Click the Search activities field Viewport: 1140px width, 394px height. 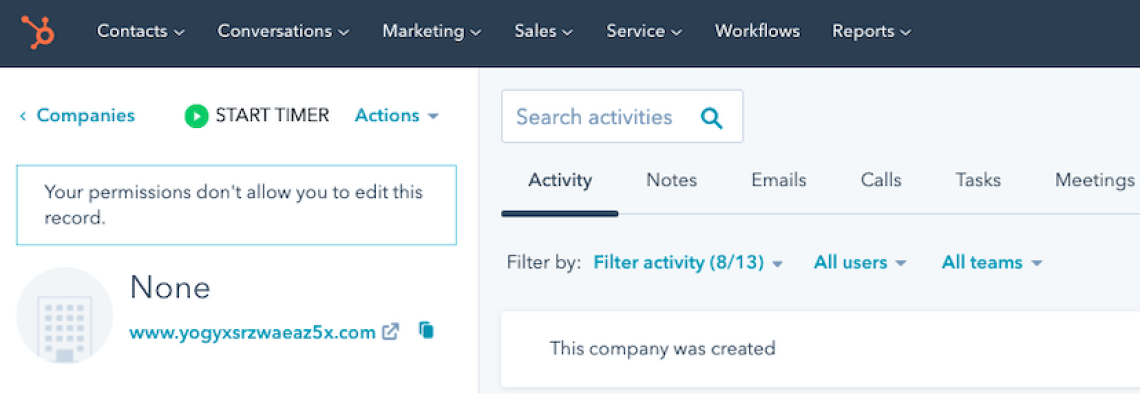coord(622,116)
